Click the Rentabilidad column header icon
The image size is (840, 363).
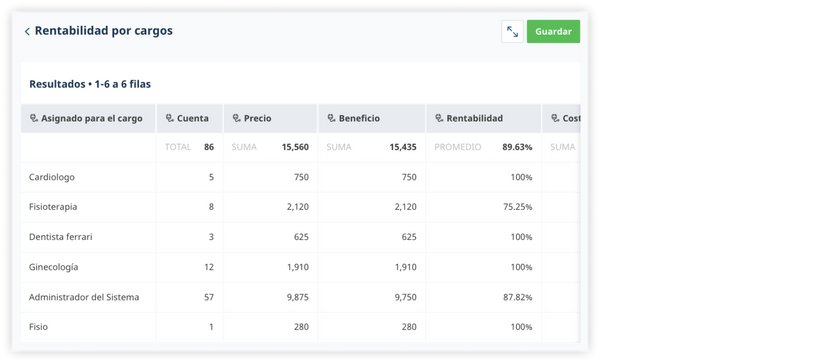click(x=439, y=118)
